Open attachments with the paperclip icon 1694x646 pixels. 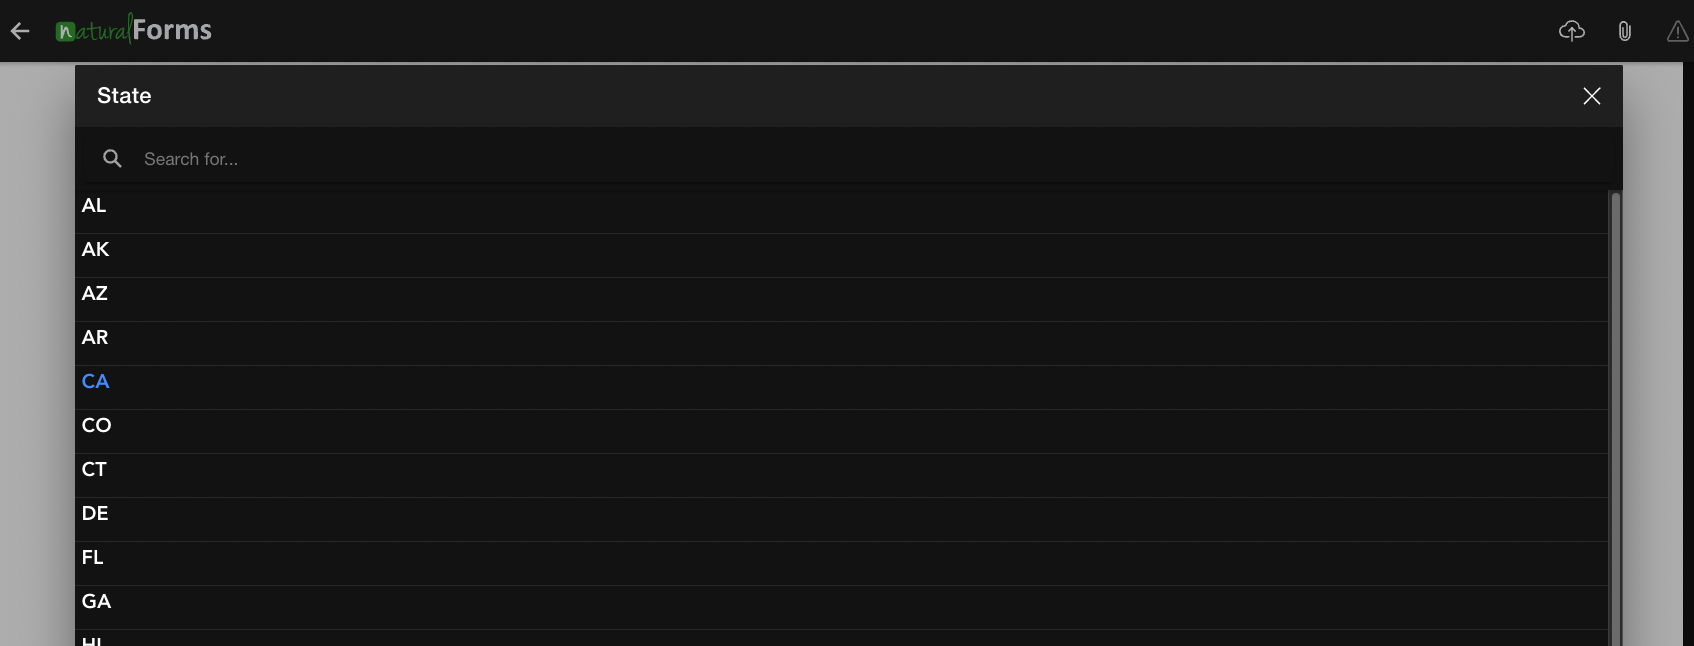click(1625, 31)
